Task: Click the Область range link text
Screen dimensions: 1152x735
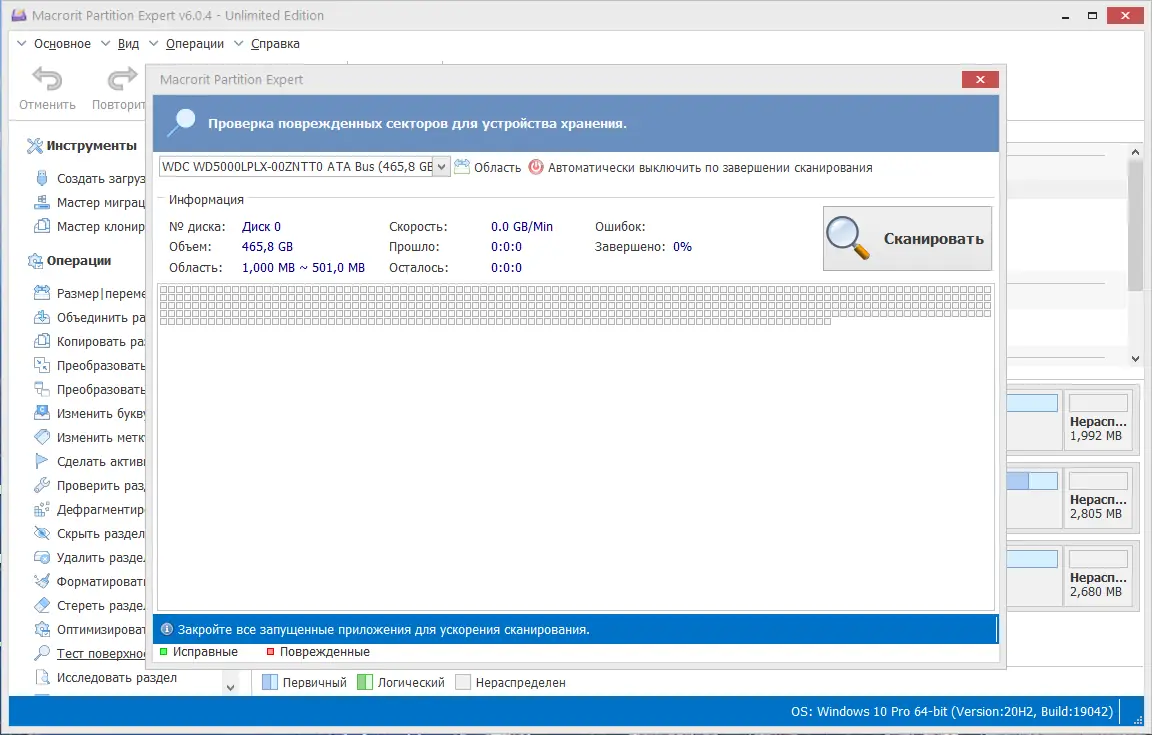Action: coord(497,168)
